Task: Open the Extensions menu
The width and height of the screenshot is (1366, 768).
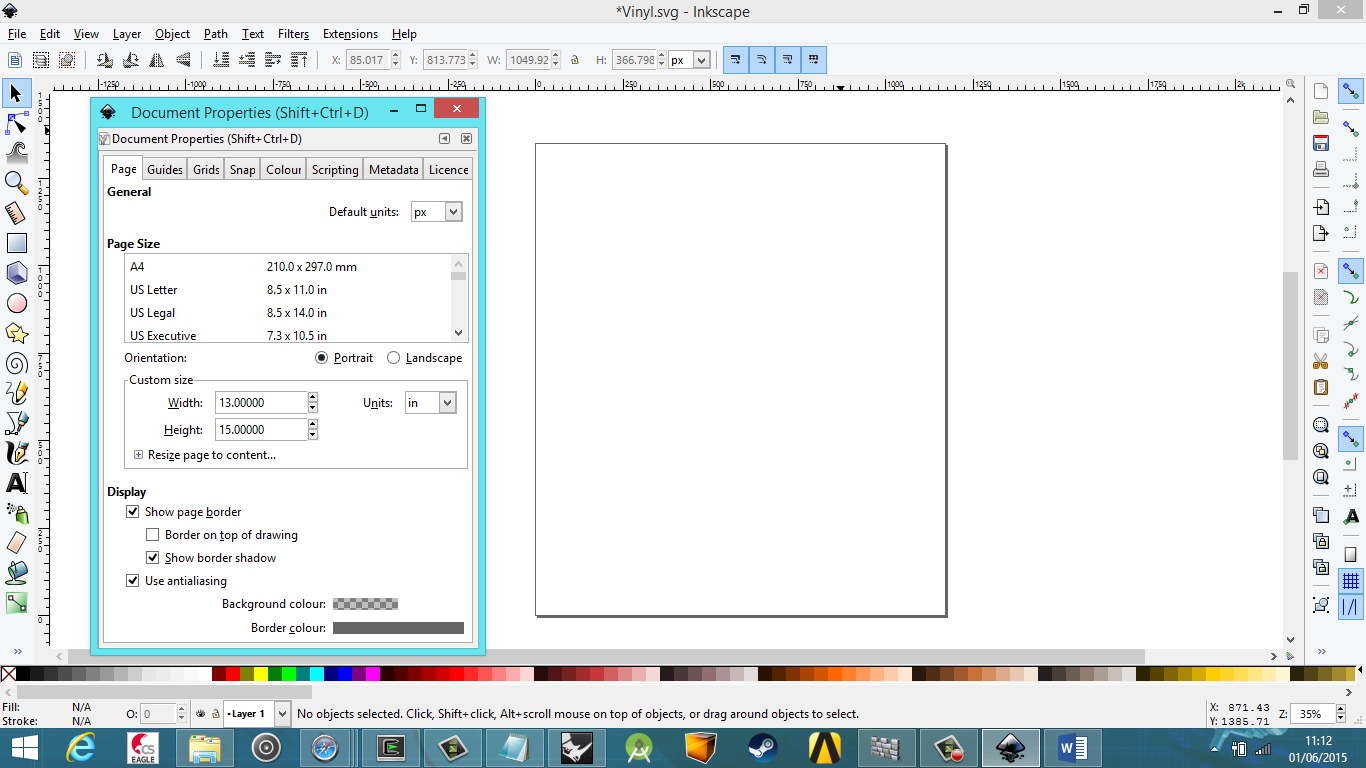Action: [350, 34]
